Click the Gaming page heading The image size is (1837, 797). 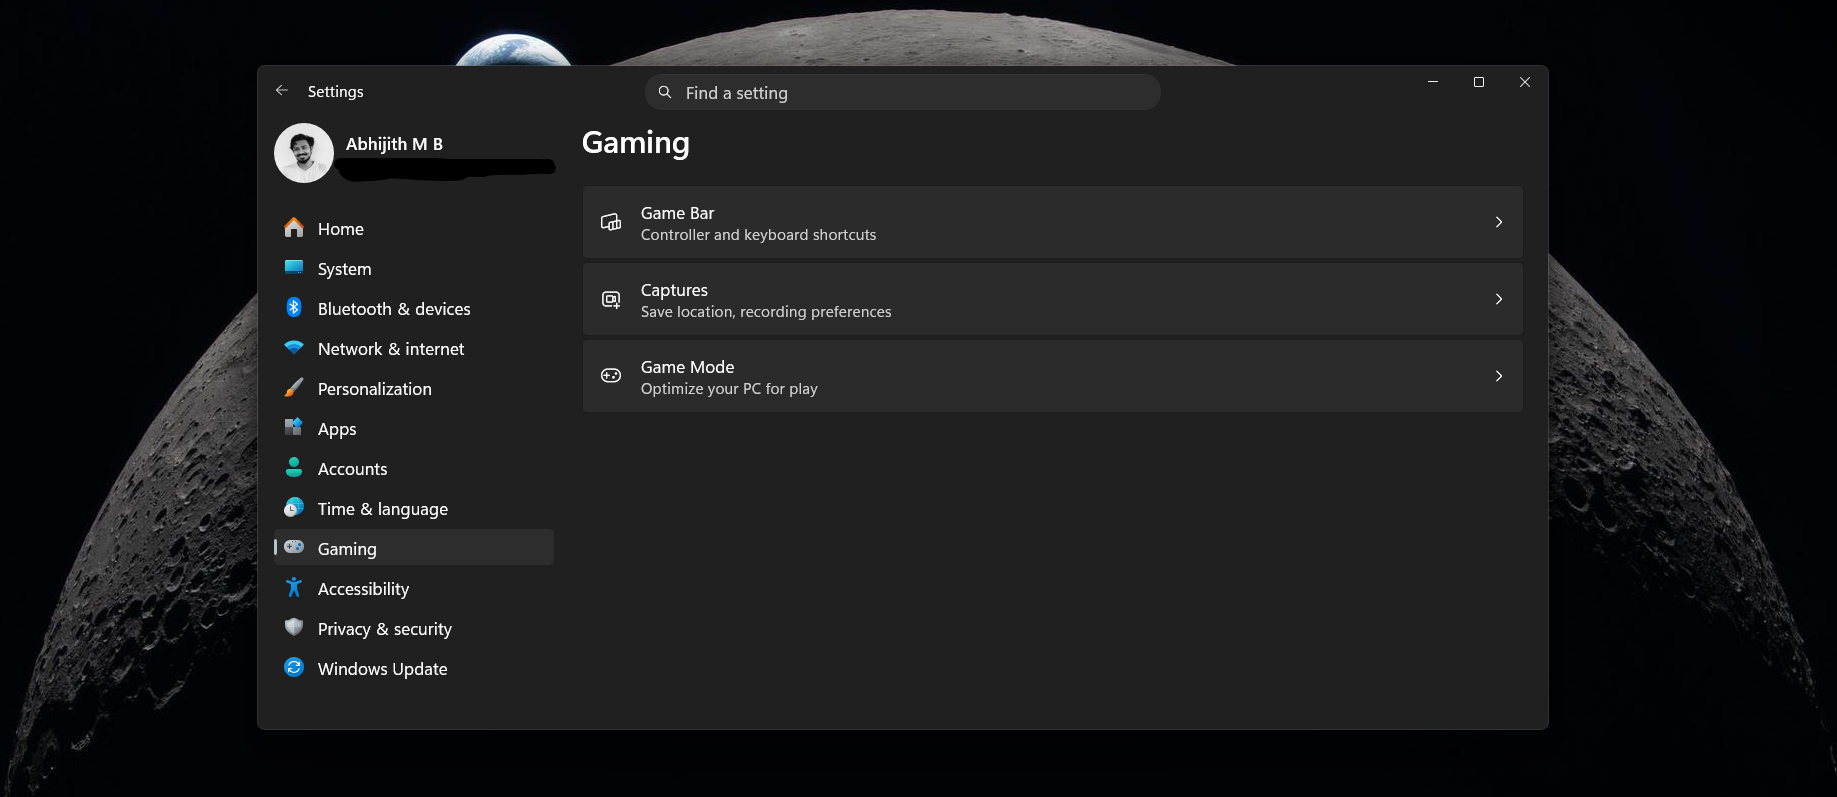point(636,144)
